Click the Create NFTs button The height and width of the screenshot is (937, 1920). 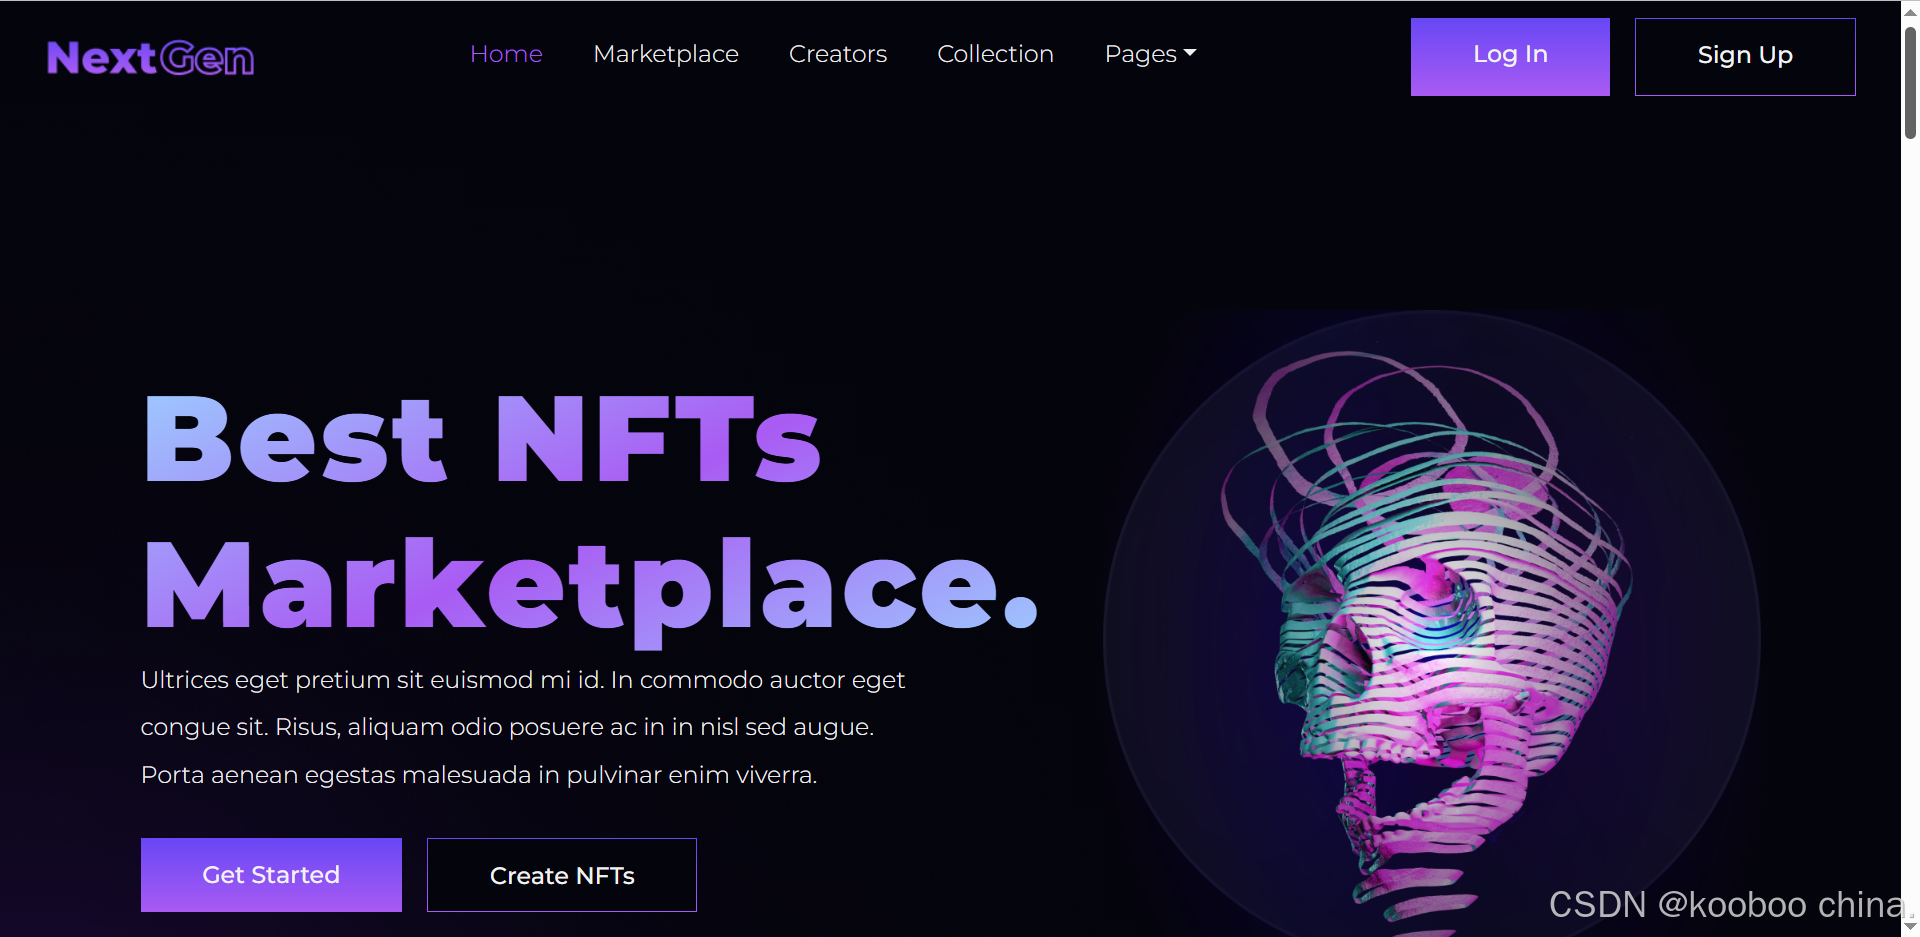tap(562, 875)
